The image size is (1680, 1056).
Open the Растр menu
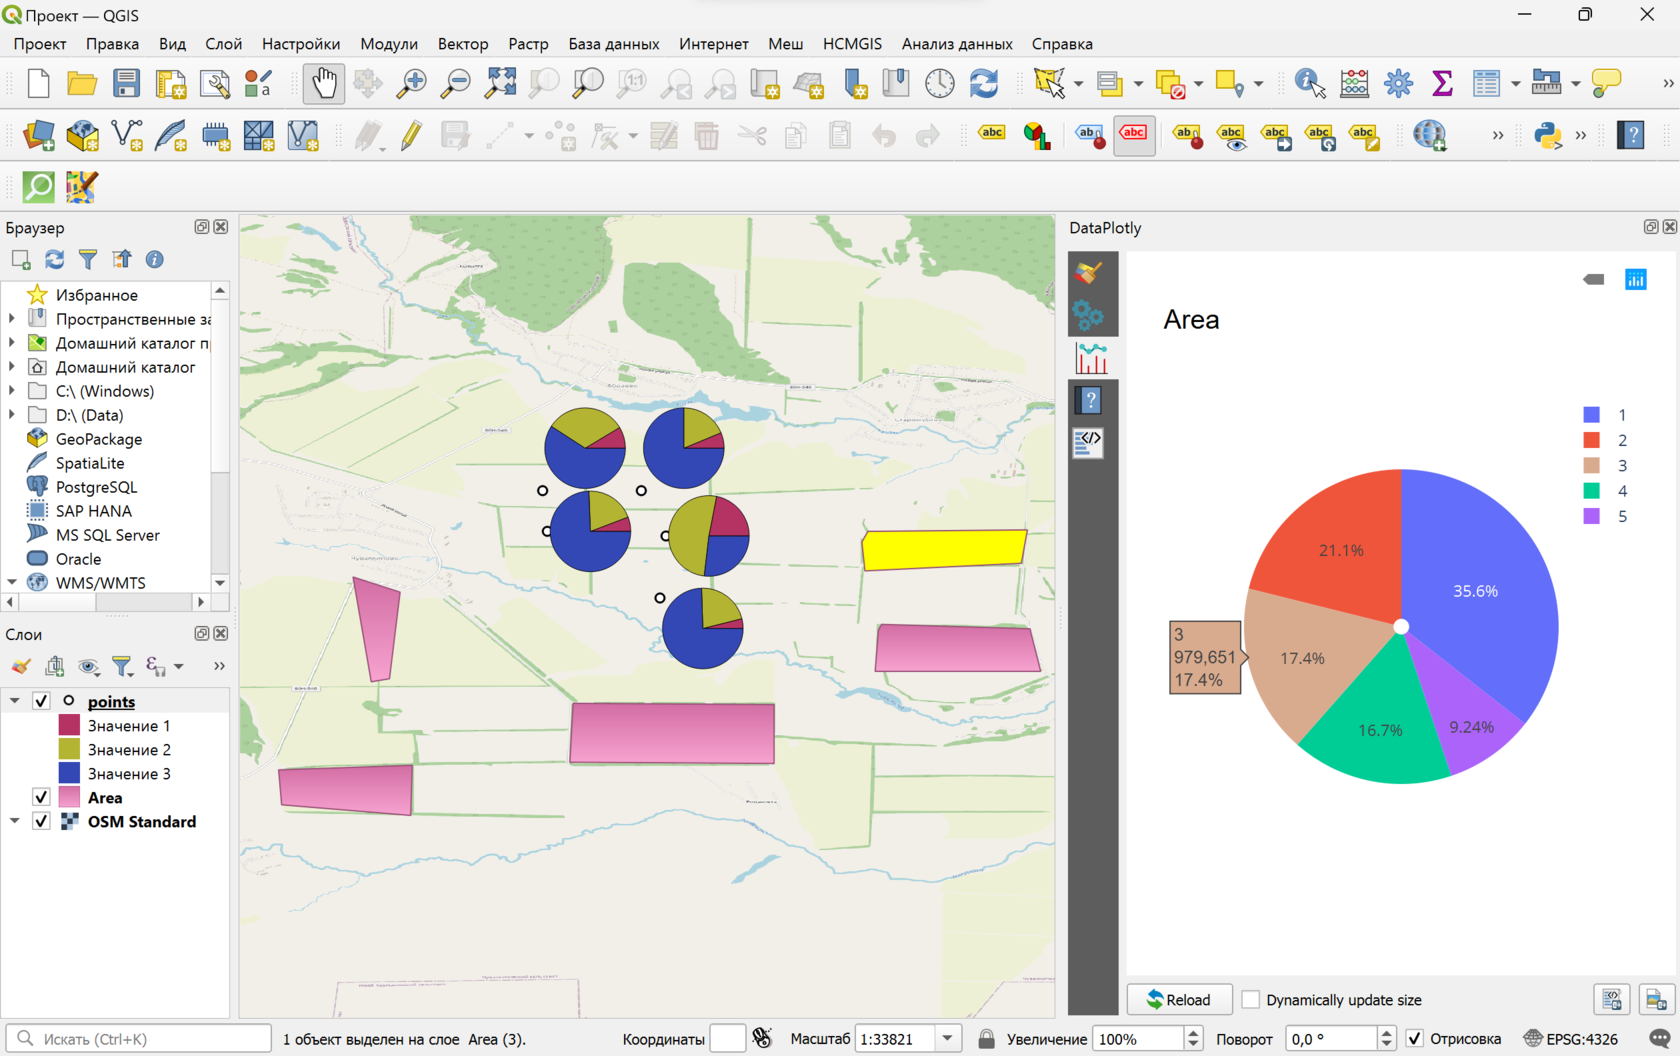coord(528,44)
